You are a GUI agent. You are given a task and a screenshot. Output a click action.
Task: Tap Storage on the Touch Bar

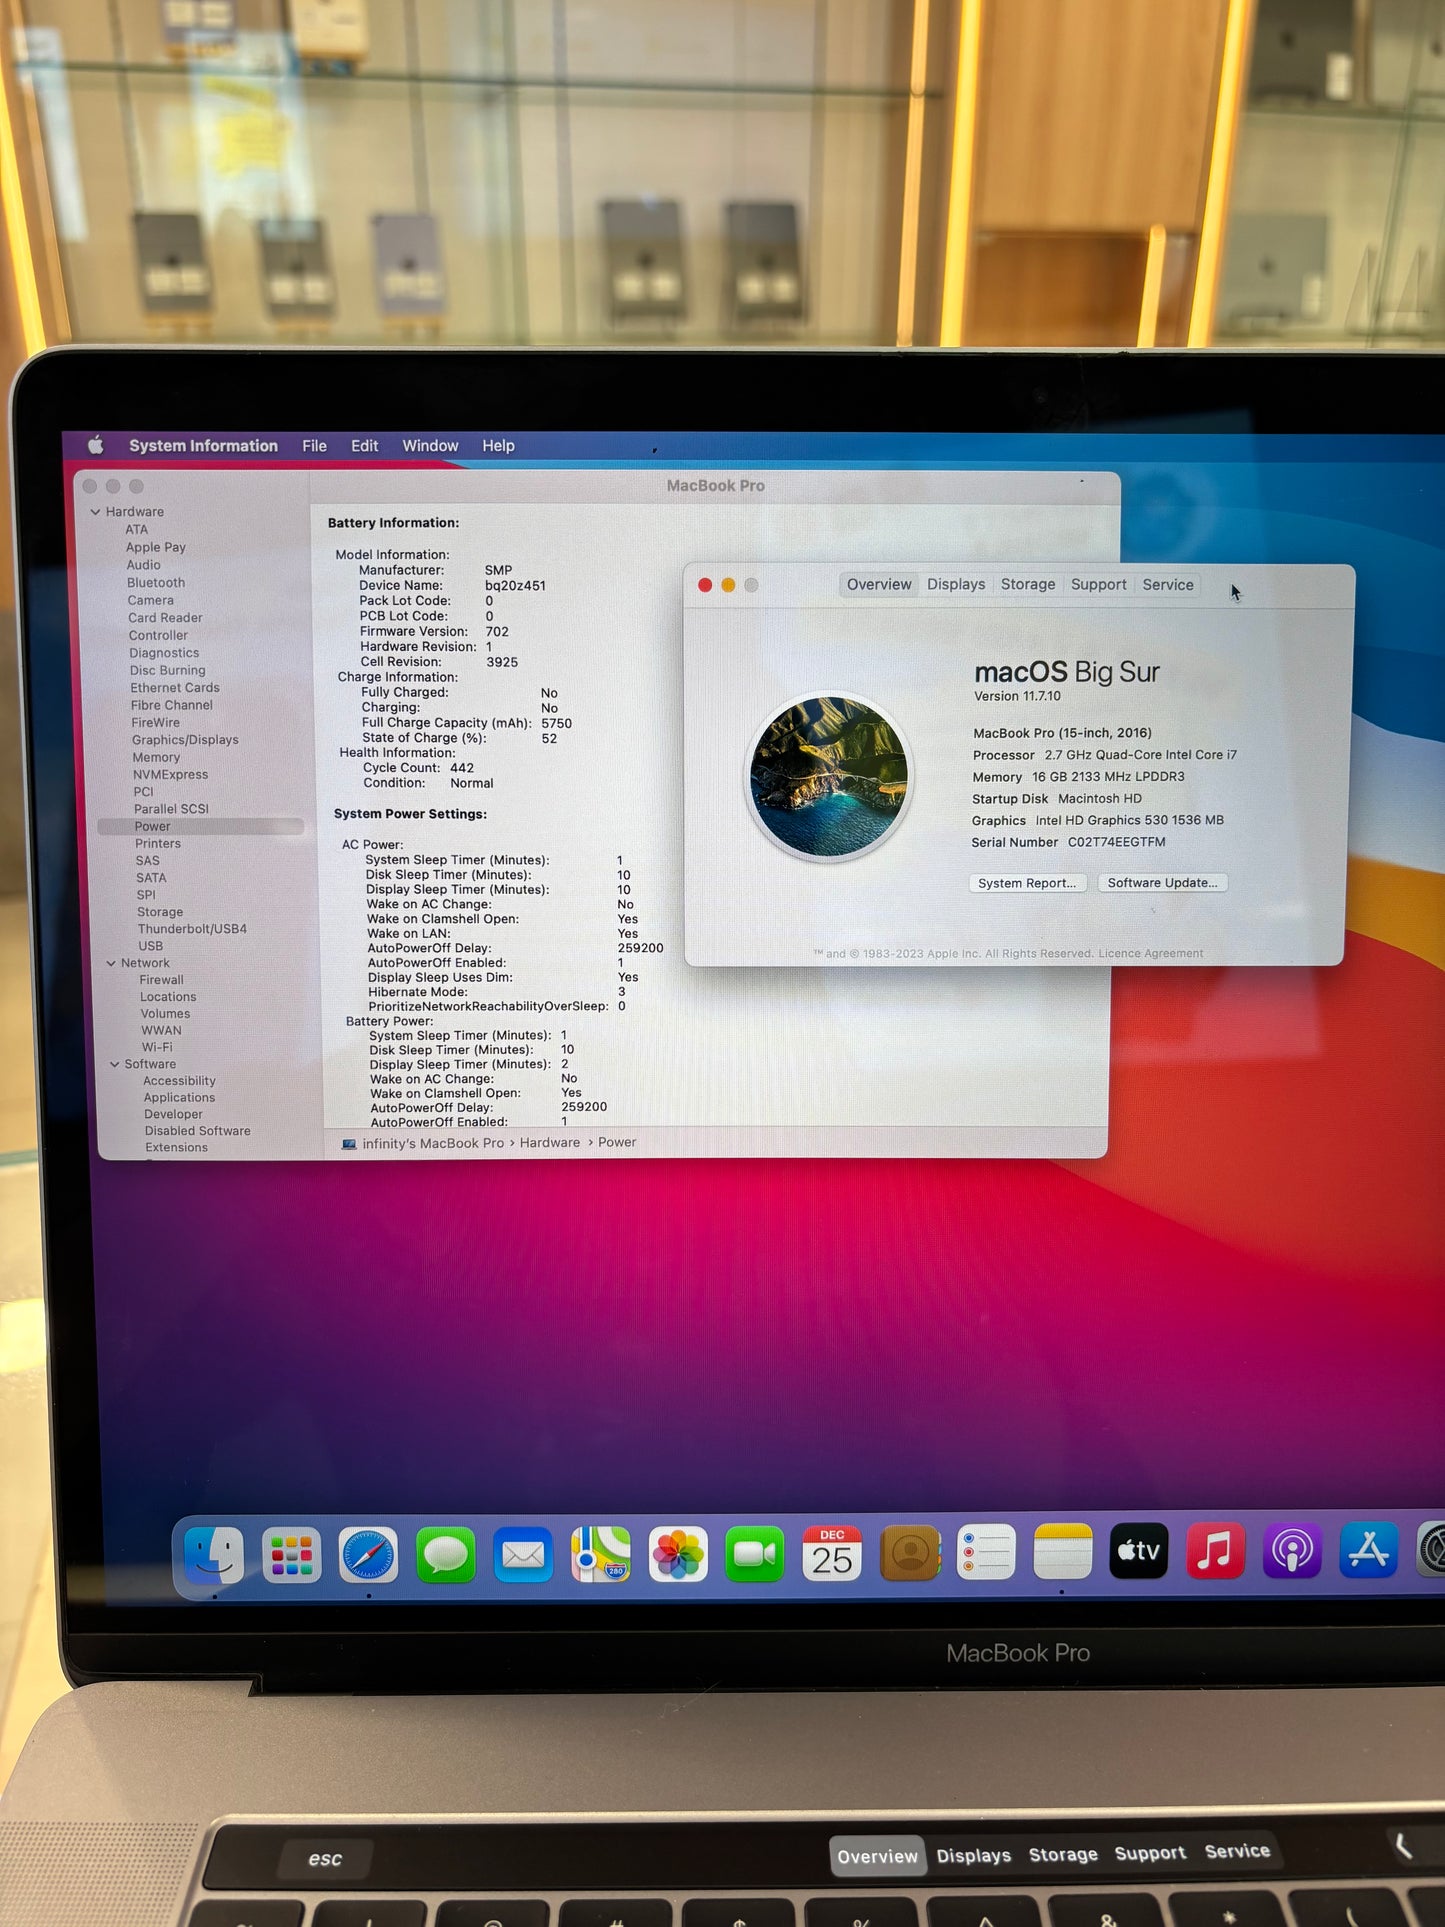pos(1063,1855)
